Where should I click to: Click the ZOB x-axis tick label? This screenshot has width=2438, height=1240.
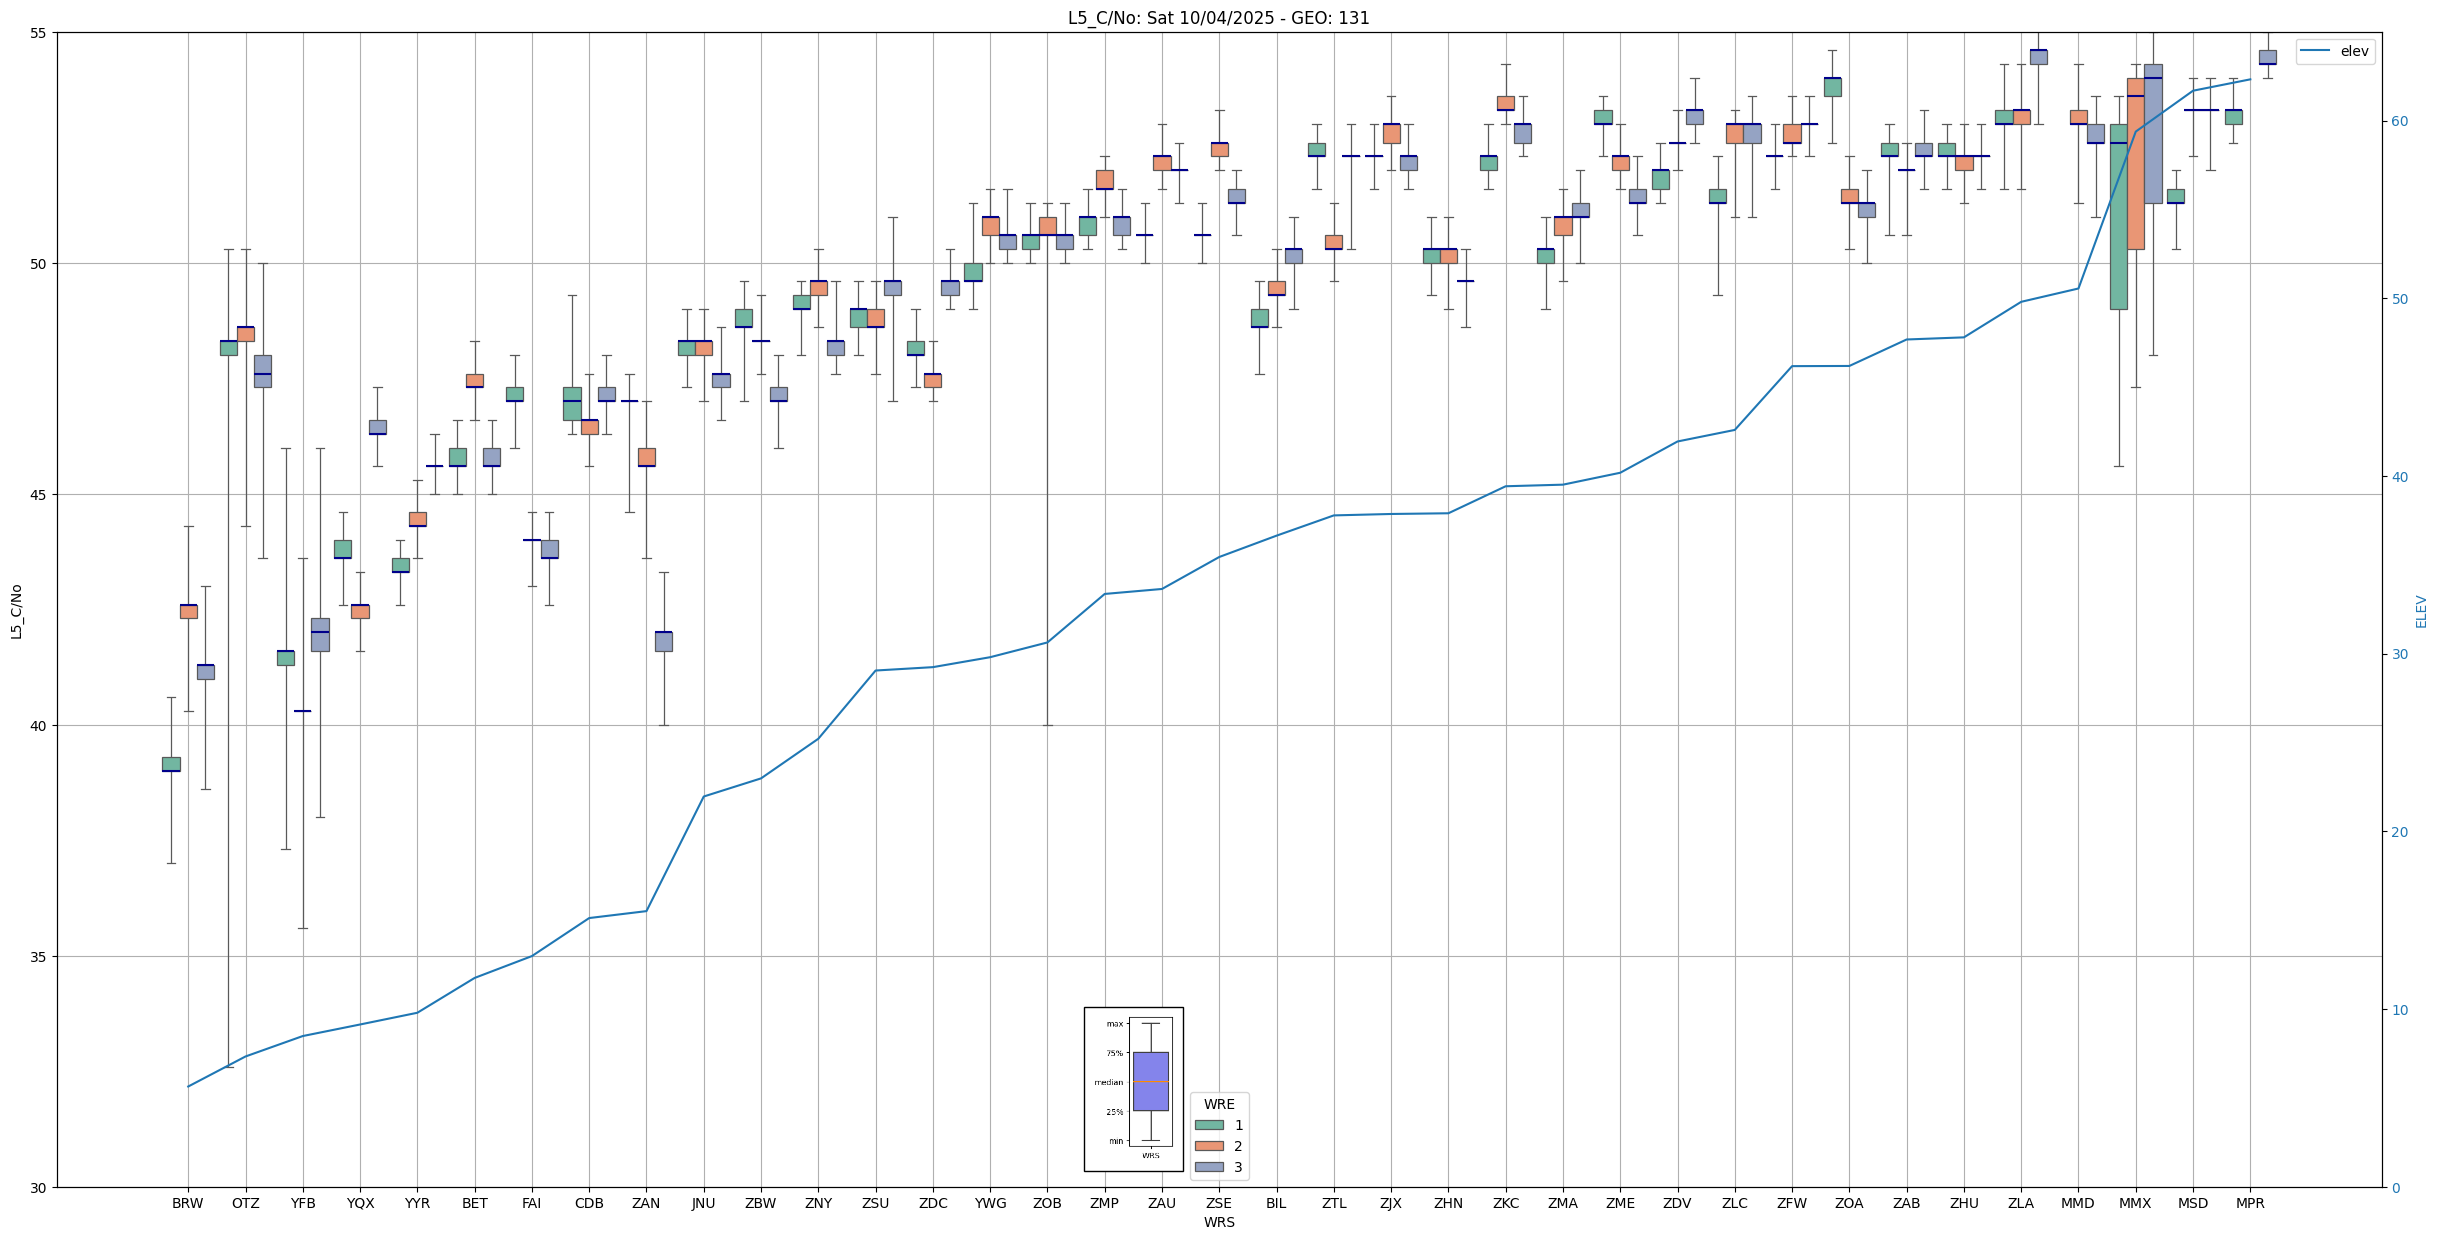coord(1047,1203)
